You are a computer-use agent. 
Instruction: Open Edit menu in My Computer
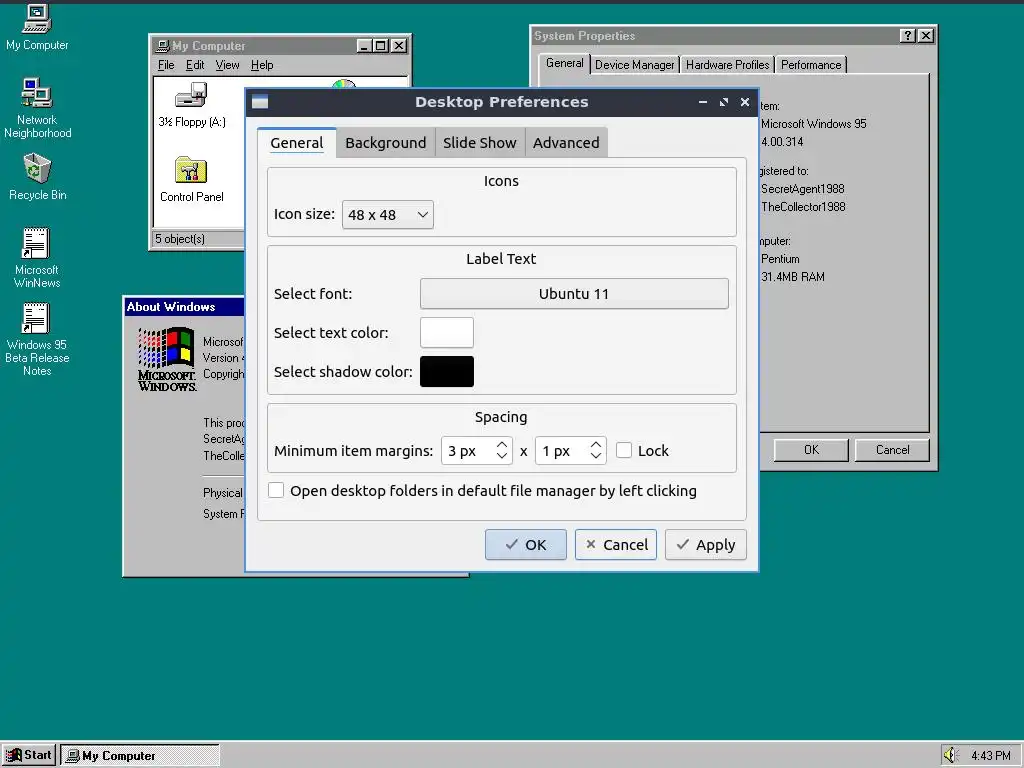[195, 65]
